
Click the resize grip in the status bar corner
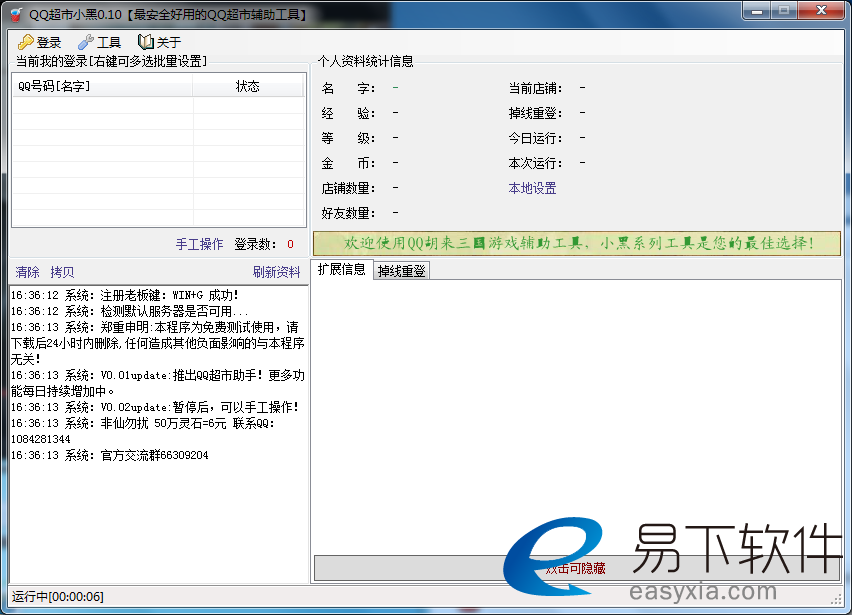pos(836,599)
